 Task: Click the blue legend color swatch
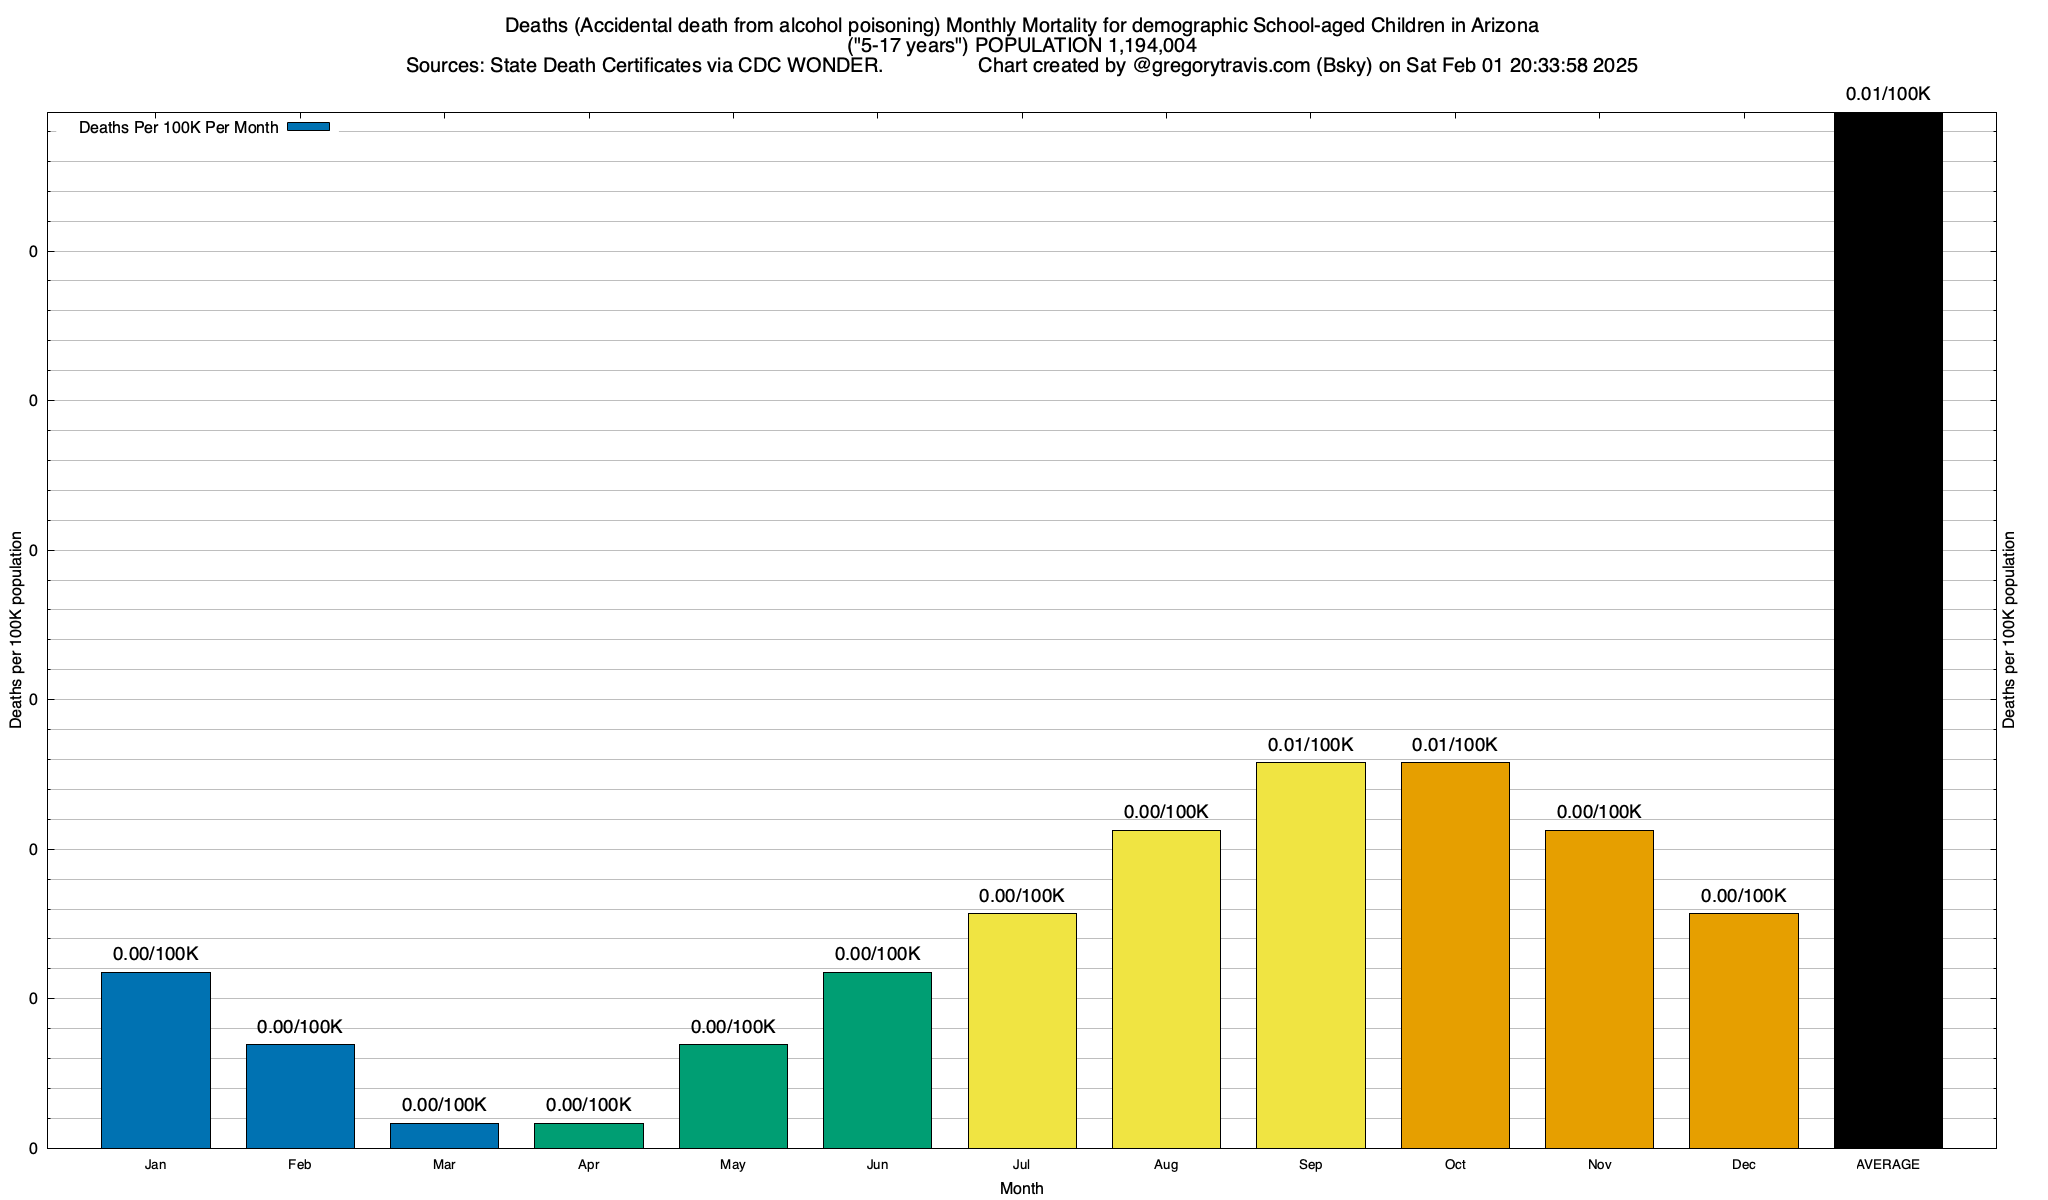[308, 127]
